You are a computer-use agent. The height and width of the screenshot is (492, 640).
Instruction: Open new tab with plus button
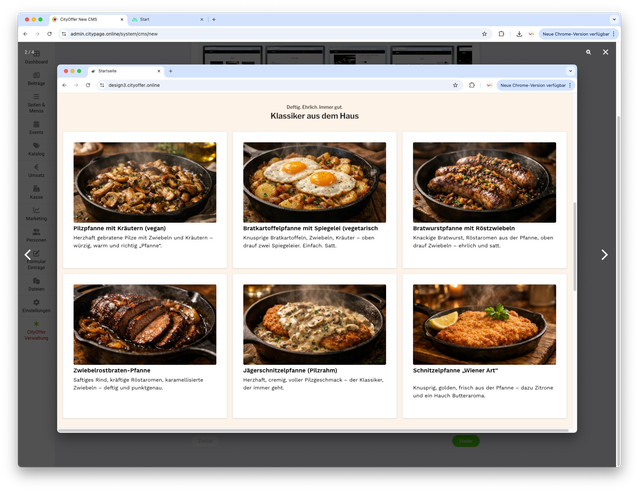coord(213,19)
